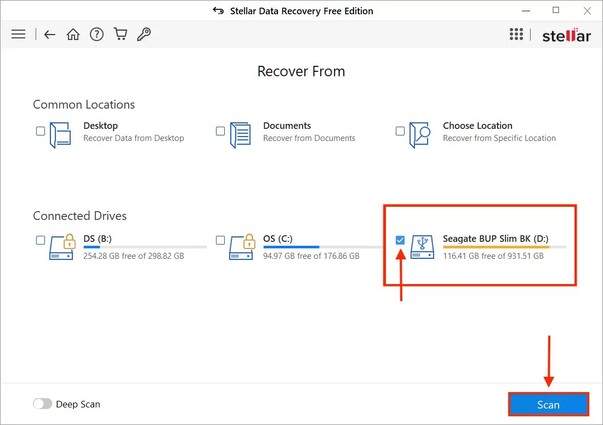This screenshot has height=425, width=603.
Task: Open the apps grid icon
Action: click(x=516, y=34)
